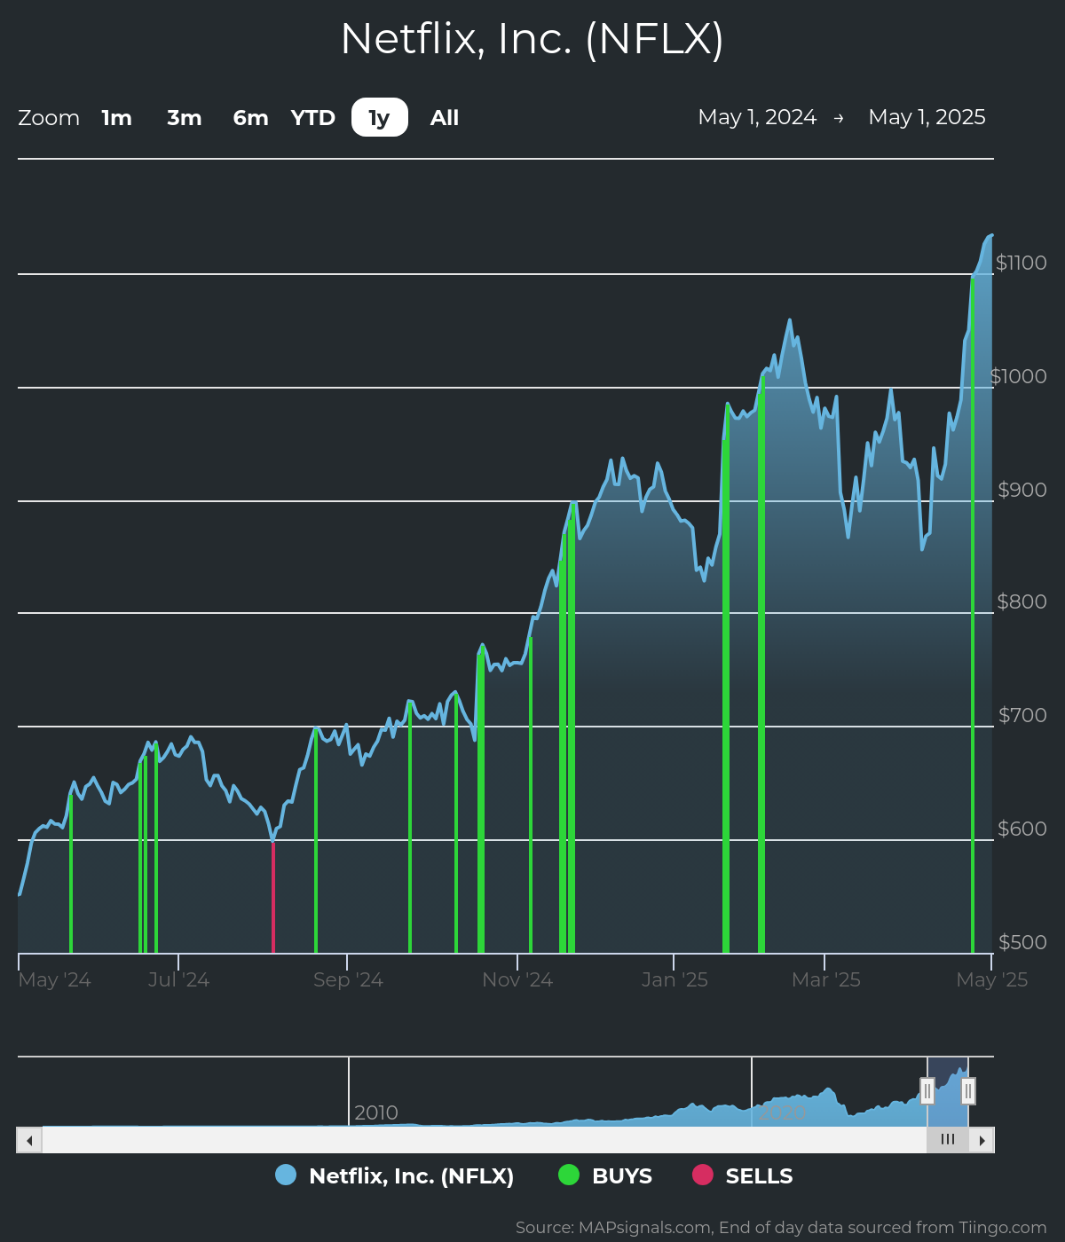Toggle the Netflix, Inc. (NFLX) legend series
1065x1242 pixels.
click(x=395, y=1176)
